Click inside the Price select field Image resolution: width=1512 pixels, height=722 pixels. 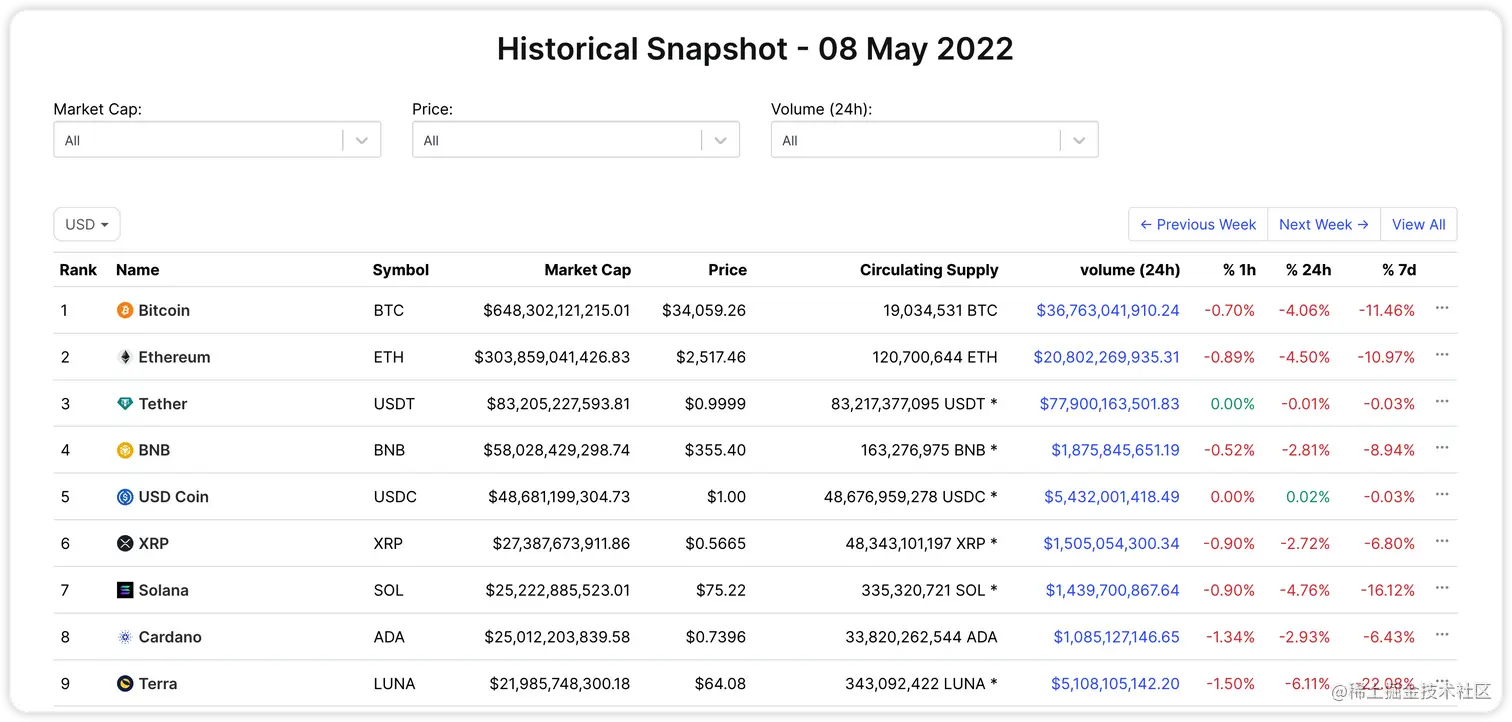coord(576,140)
